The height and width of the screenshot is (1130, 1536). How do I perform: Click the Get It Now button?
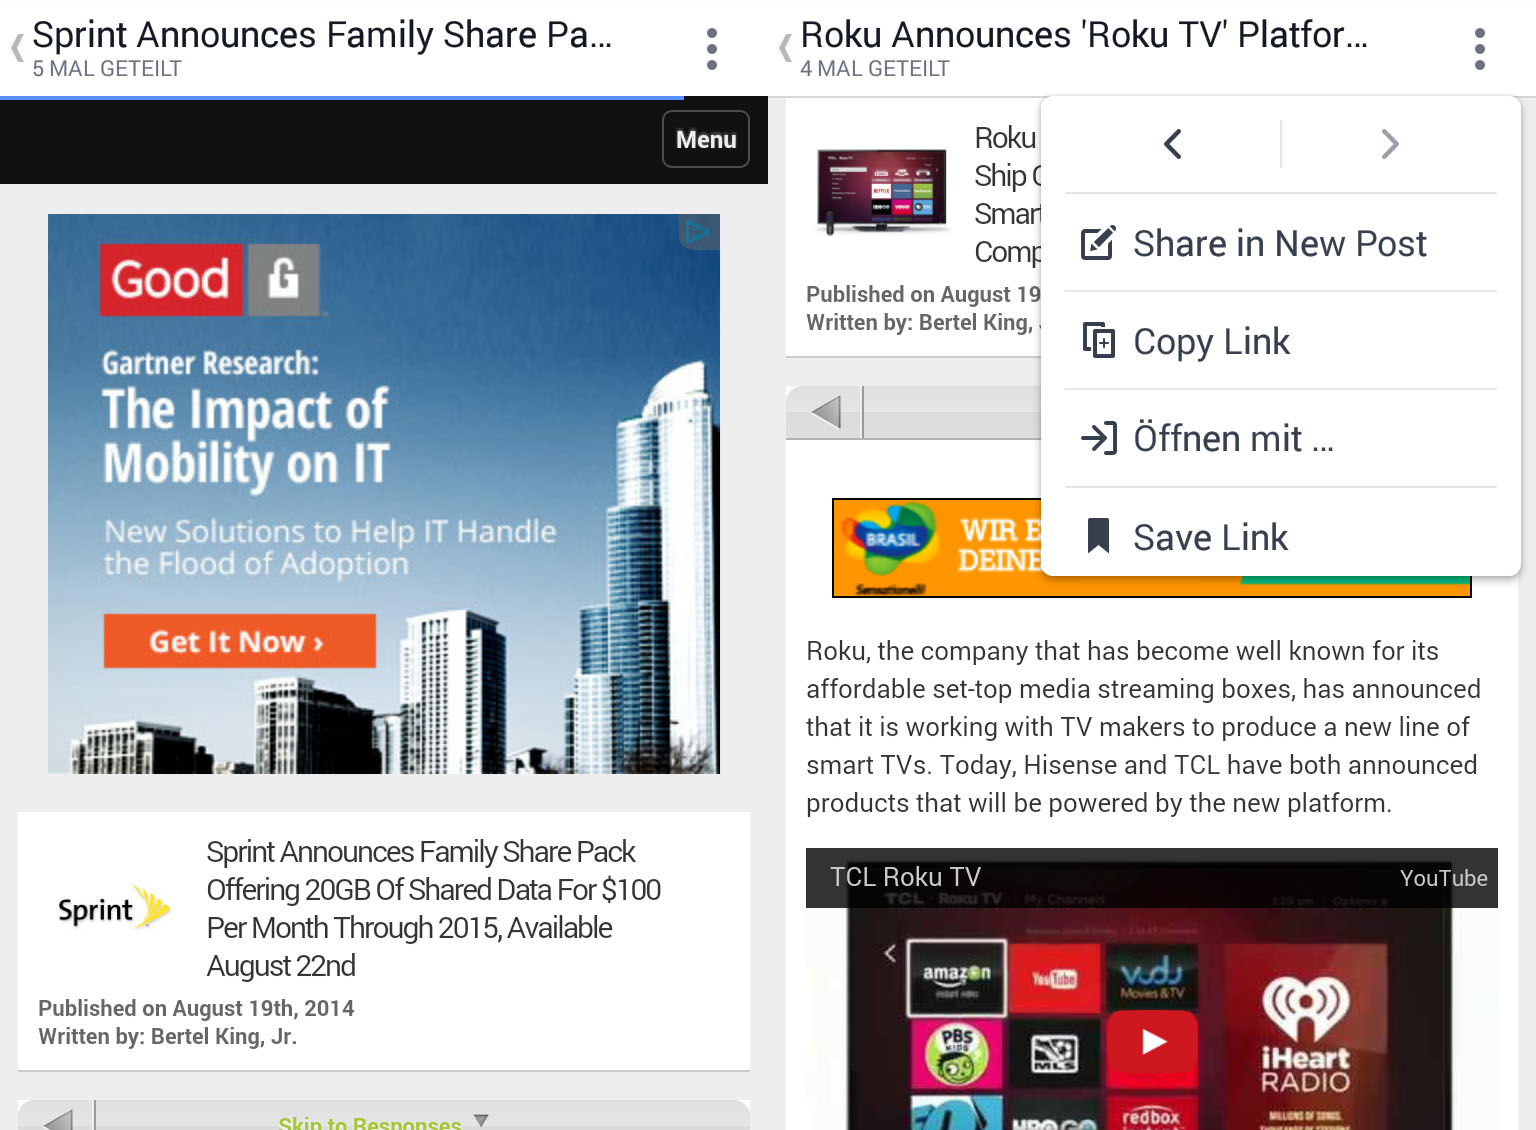[239, 641]
